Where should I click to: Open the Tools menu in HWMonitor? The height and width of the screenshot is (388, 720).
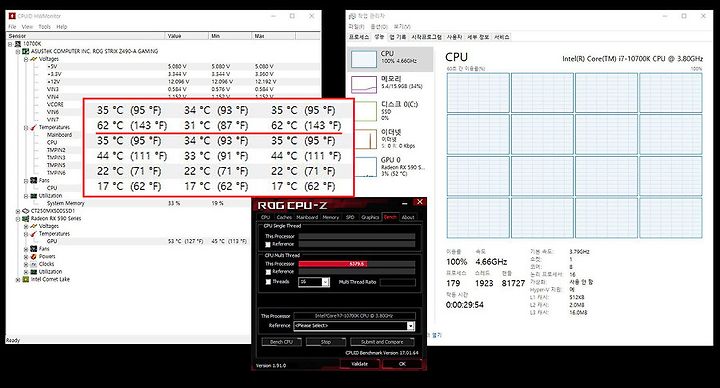pyautogui.click(x=45, y=27)
